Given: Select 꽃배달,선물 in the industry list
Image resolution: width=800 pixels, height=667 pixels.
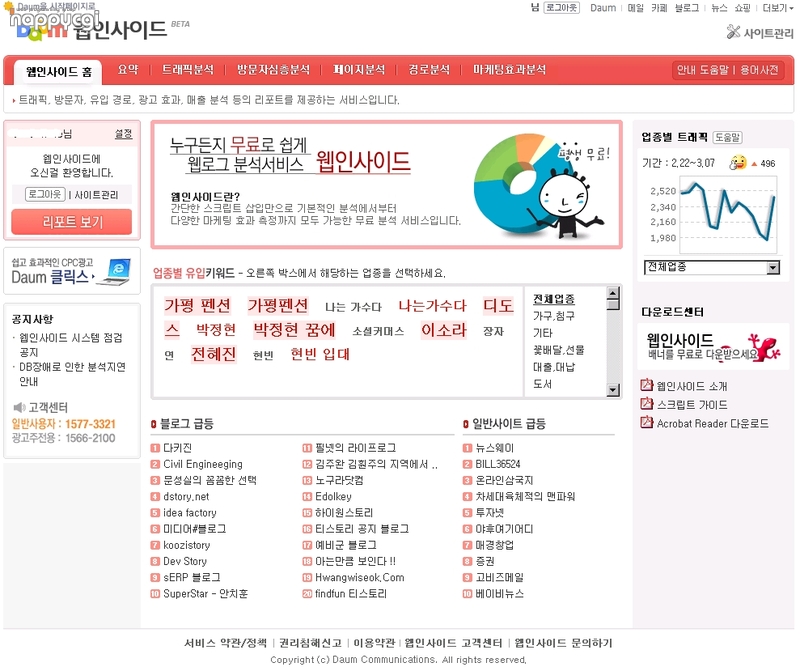Looking at the screenshot, I should [x=559, y=350].
